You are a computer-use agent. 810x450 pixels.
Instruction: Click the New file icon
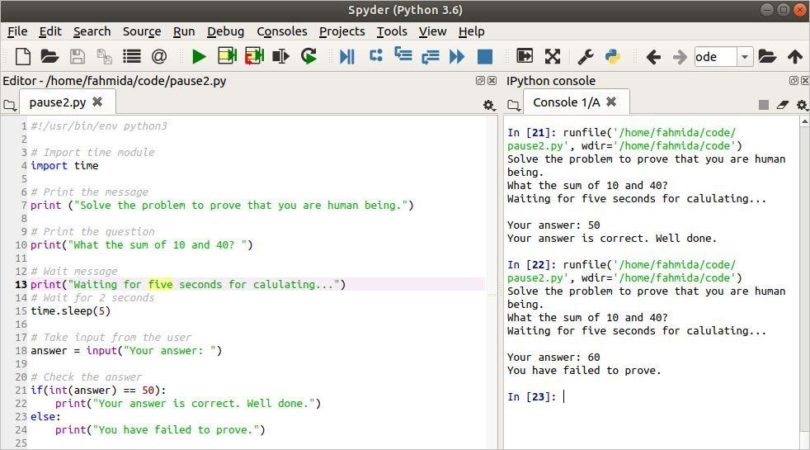[22, 57]
